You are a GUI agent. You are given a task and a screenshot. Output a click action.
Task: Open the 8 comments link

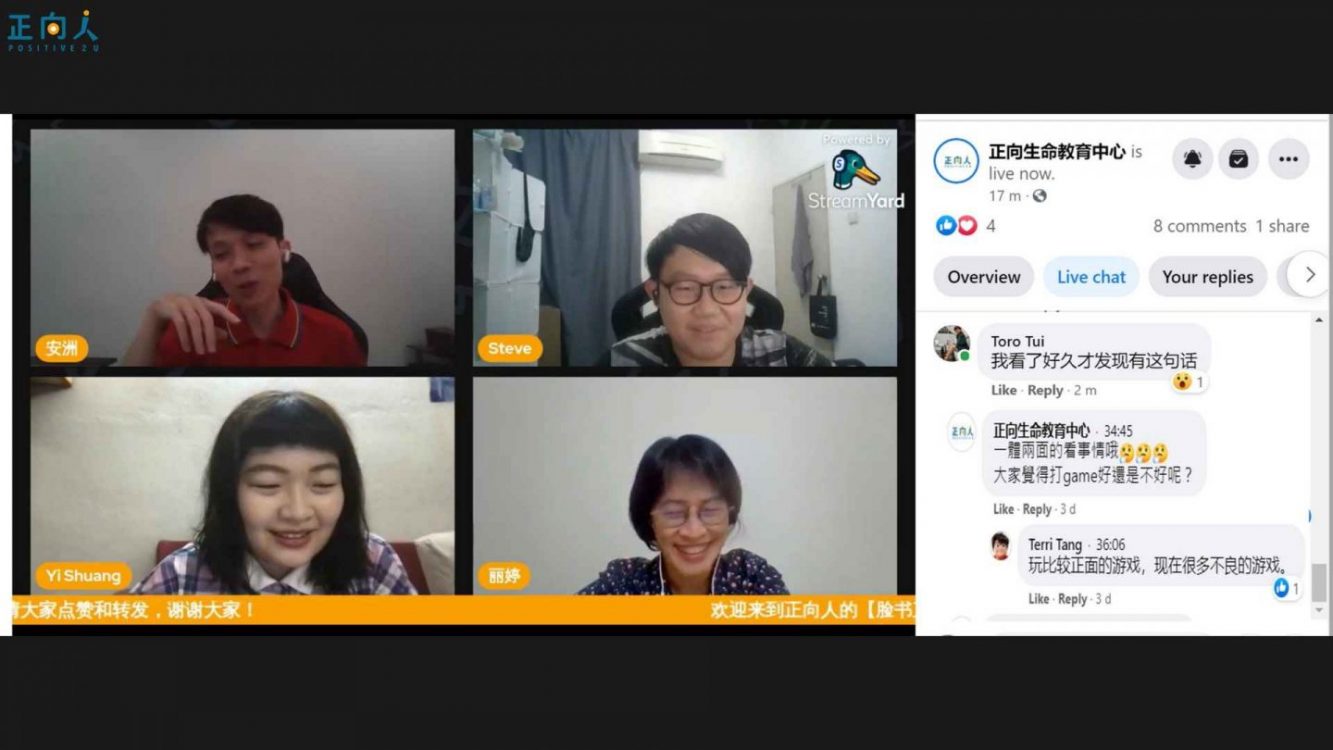coord(1199,226)
